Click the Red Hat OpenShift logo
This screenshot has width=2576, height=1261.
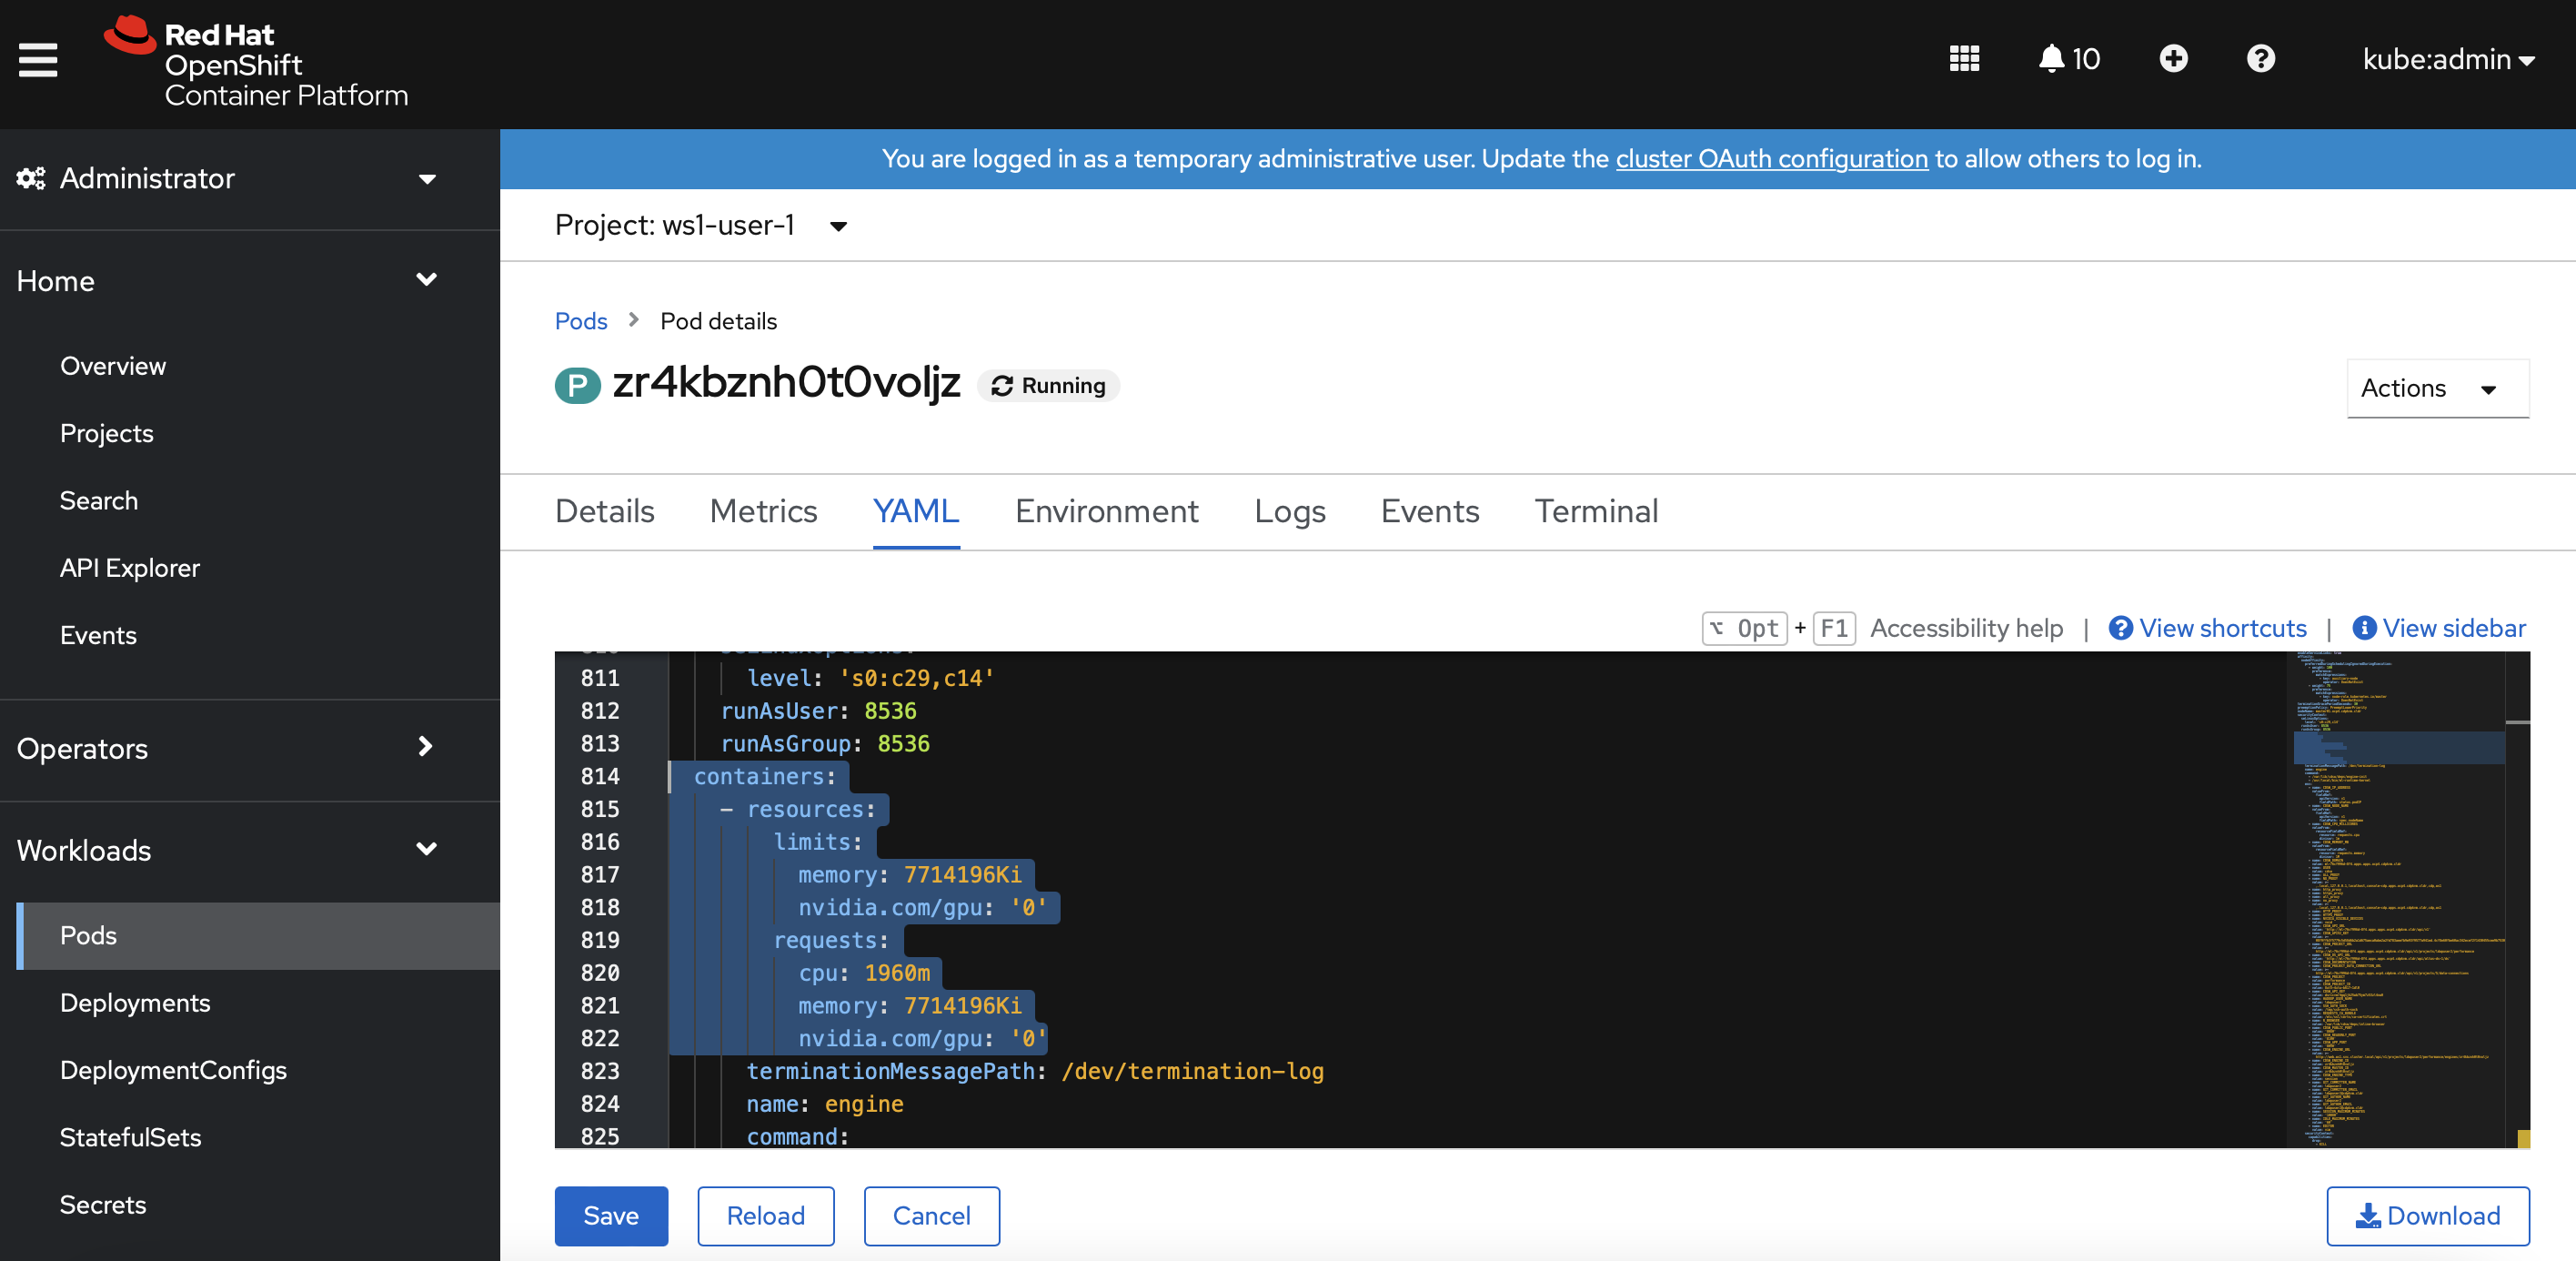256,63
